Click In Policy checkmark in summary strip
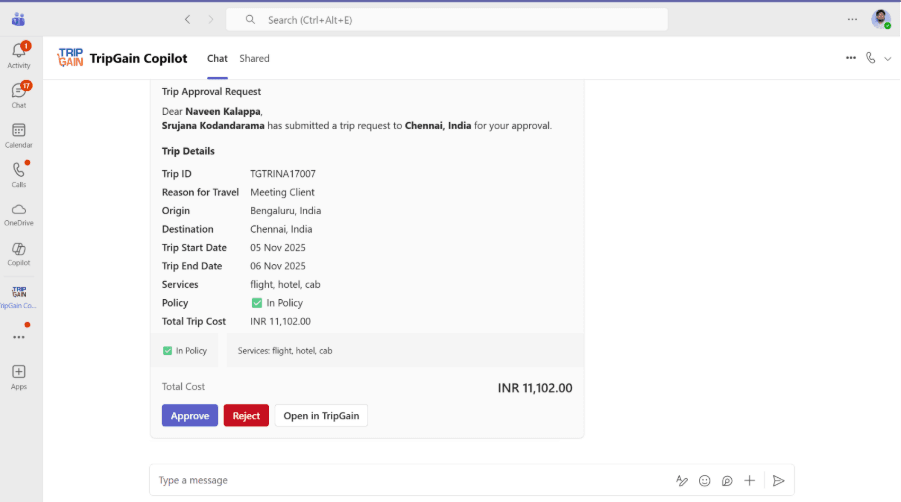 pyautogui.click(x=168, y=351)
